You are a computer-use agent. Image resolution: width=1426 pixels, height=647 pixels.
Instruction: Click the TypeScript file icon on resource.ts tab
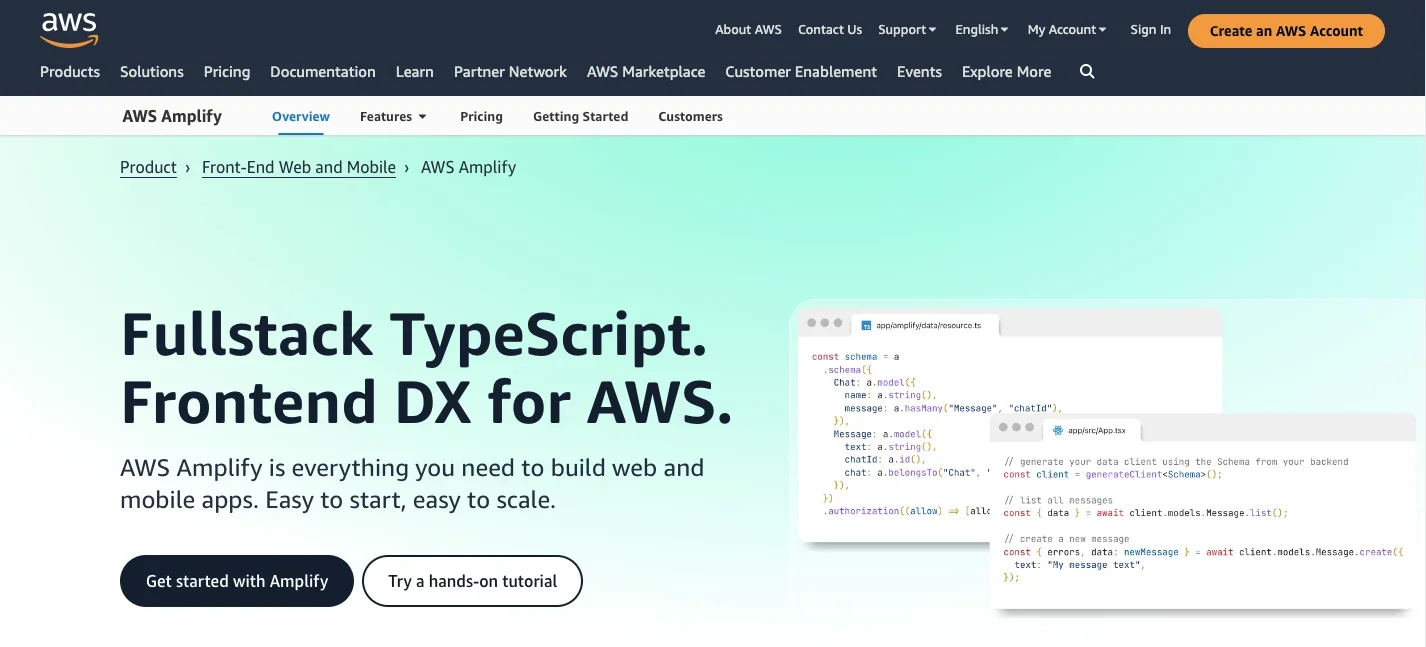(866, 325)
